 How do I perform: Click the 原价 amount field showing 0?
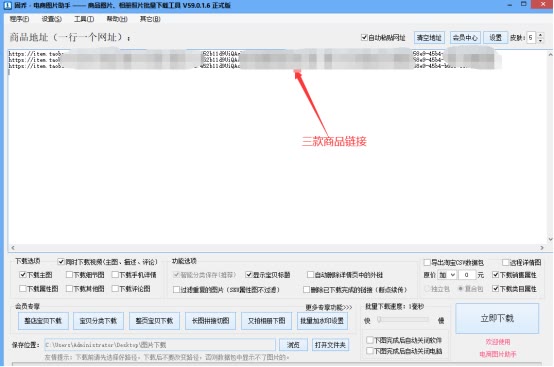[x=467, y=274]
